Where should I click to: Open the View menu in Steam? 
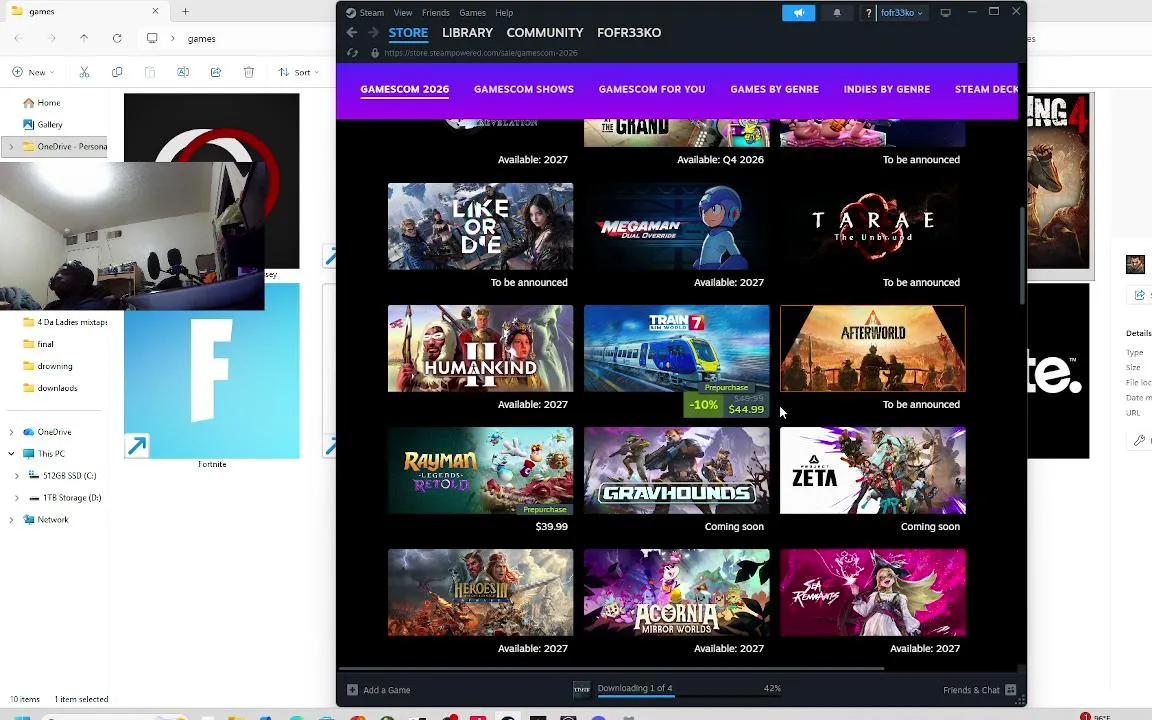pyautogui.click(x=403, y=12)
